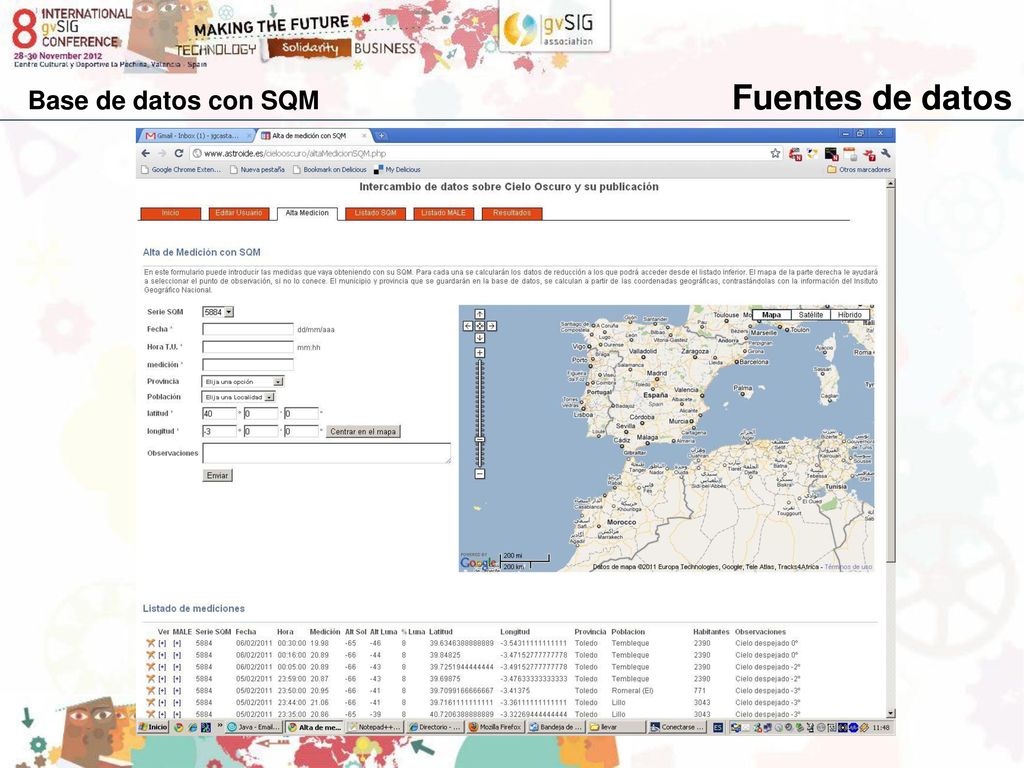Image resolution: width=1024 pixels, height=768 pixels.
Task: Open the Chrome quick launch icon in taskbar
Action: click(178, 727)
